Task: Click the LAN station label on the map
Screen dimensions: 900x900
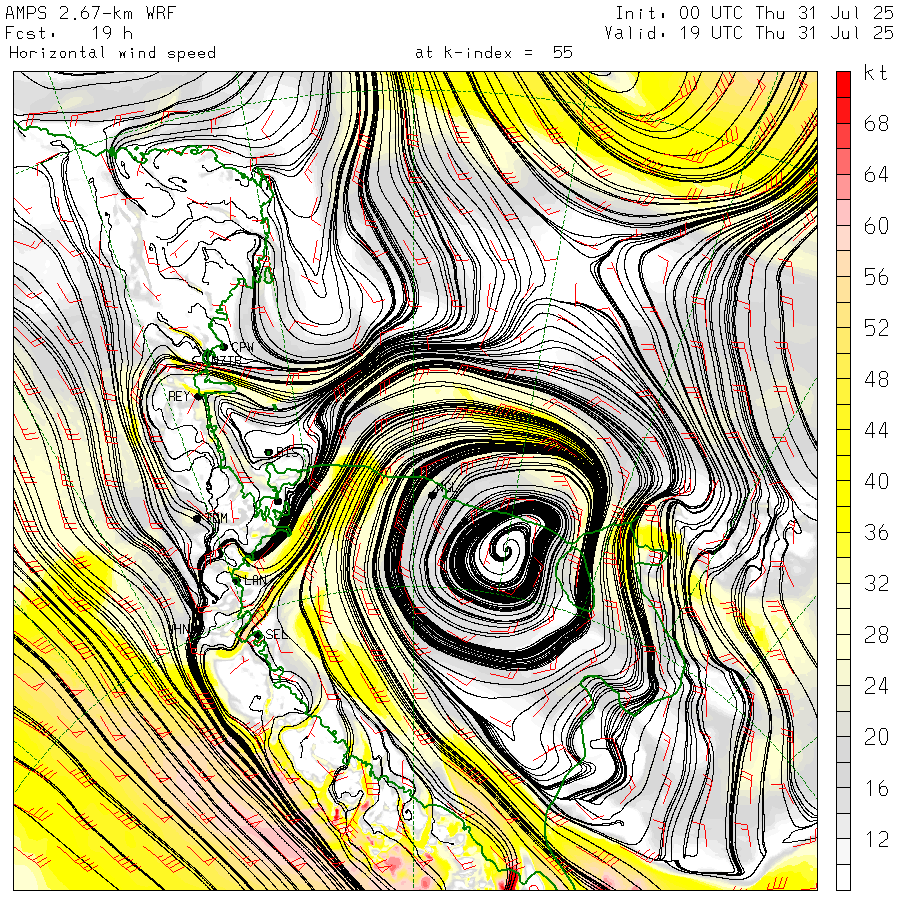Action: click(x=255, y=580)
